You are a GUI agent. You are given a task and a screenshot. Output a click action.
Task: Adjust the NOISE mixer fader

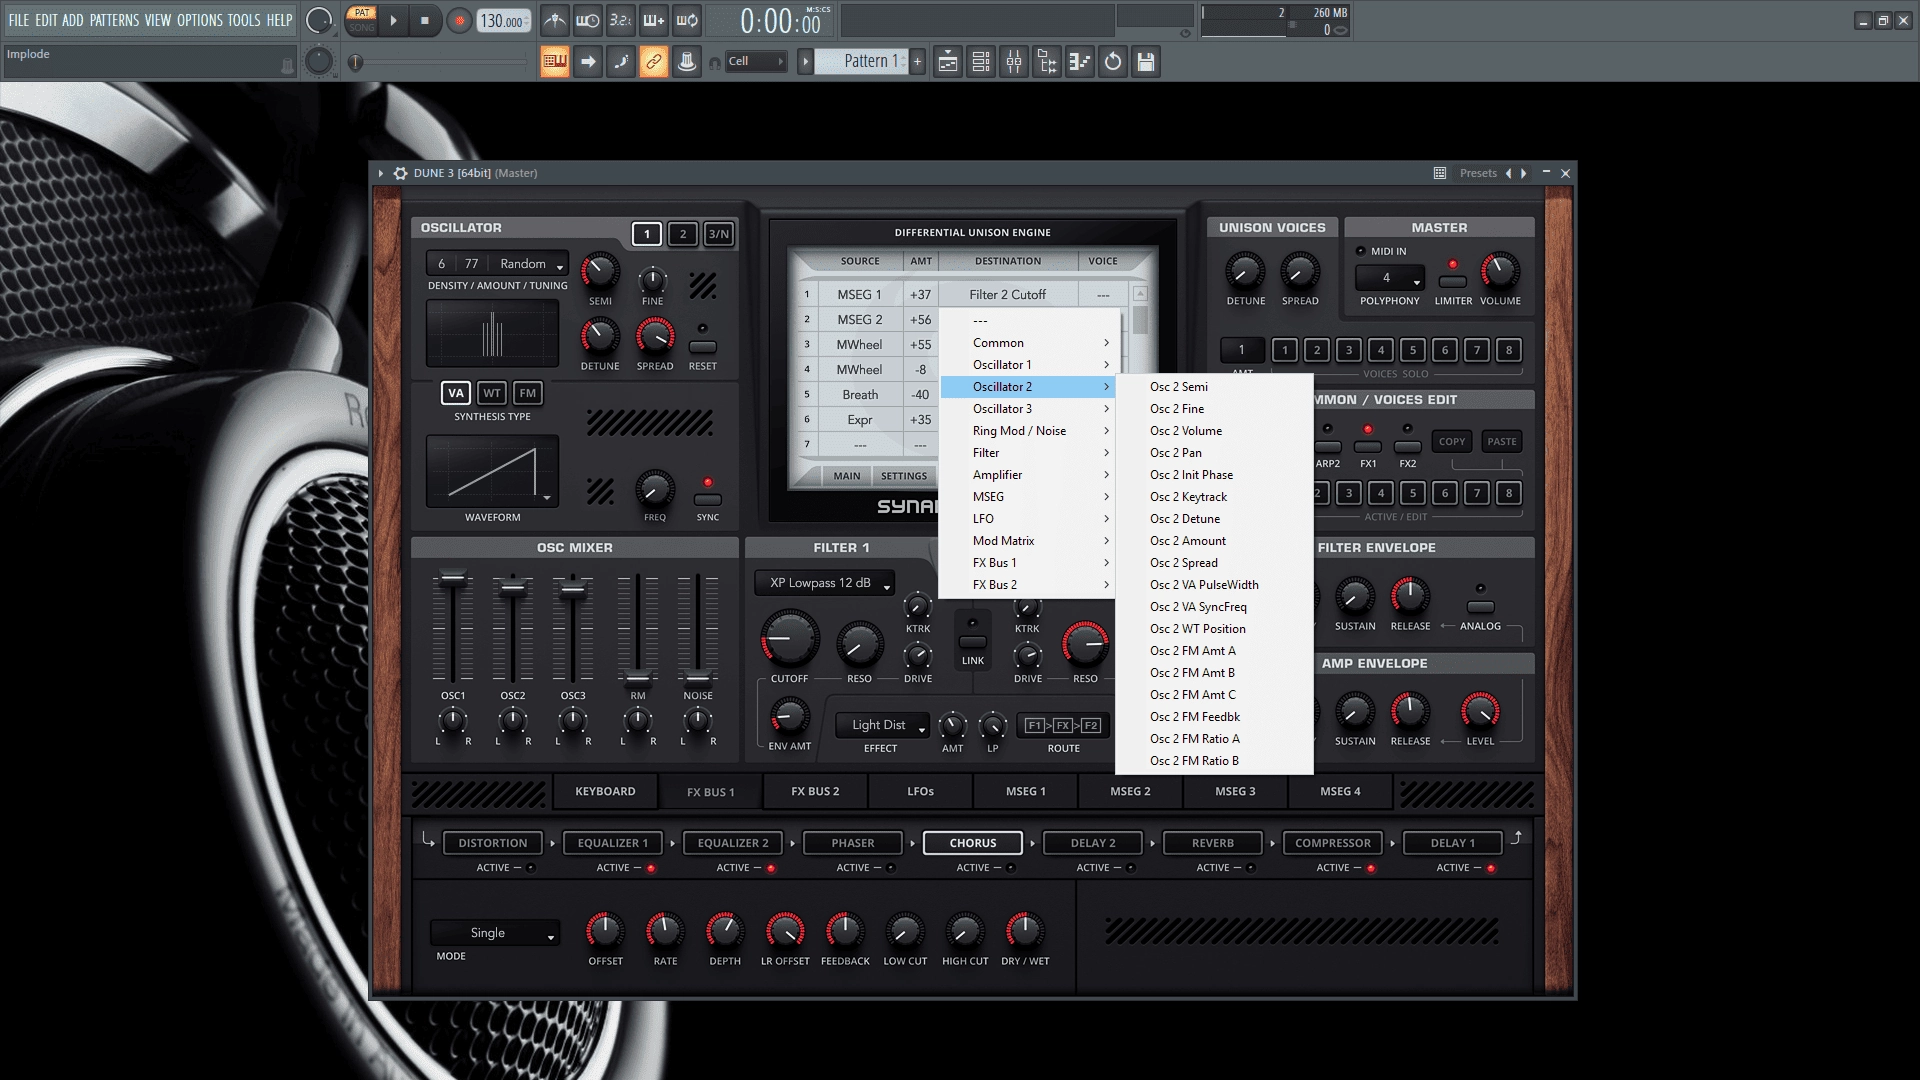698,677
